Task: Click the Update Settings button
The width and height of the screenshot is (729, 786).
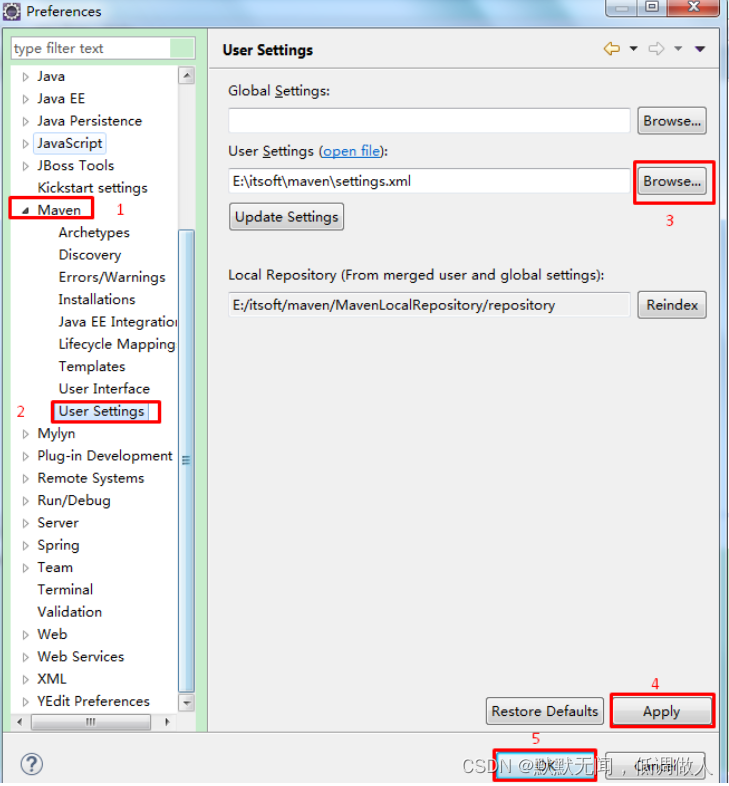Action: point(286,217)
